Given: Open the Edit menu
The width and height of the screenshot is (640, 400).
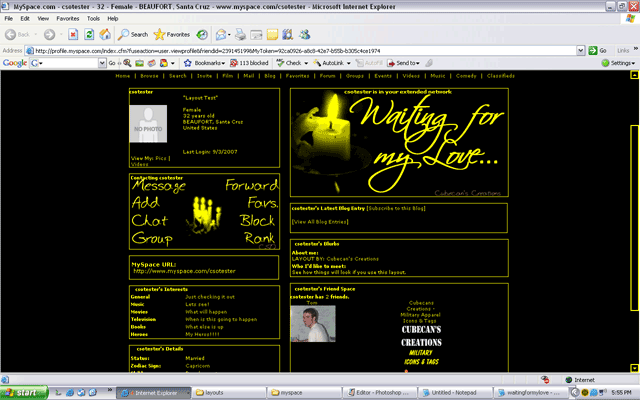Looking at the screenshot, I should 25,18.
